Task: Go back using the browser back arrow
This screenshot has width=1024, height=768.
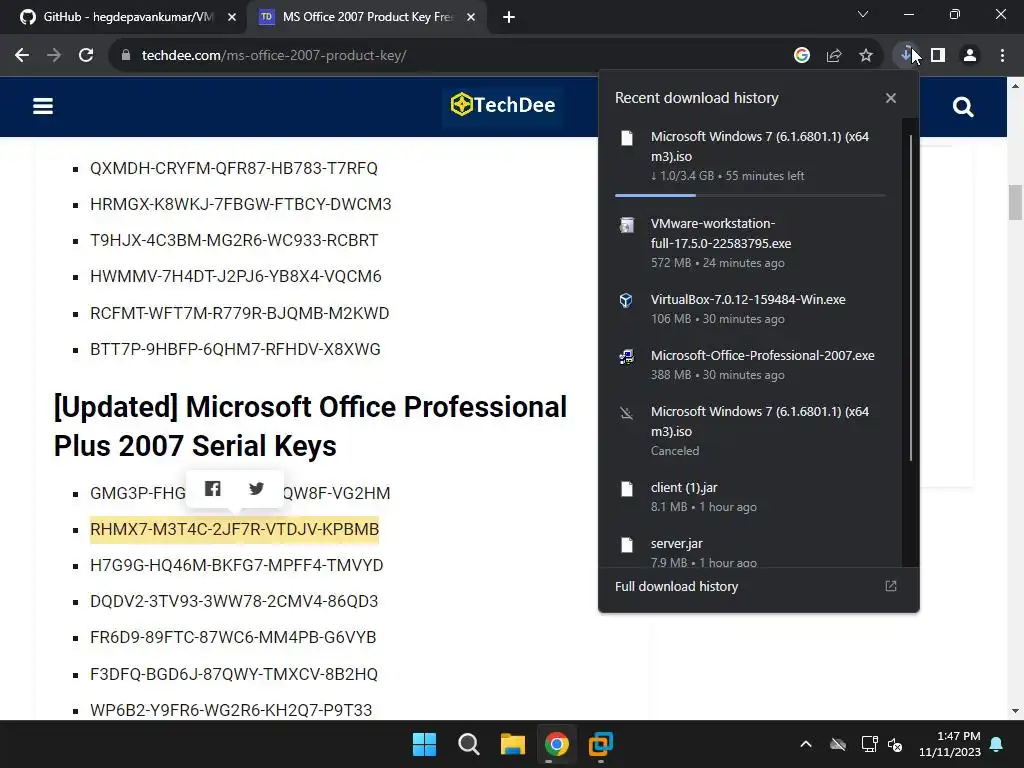Action: coord(22,56)
